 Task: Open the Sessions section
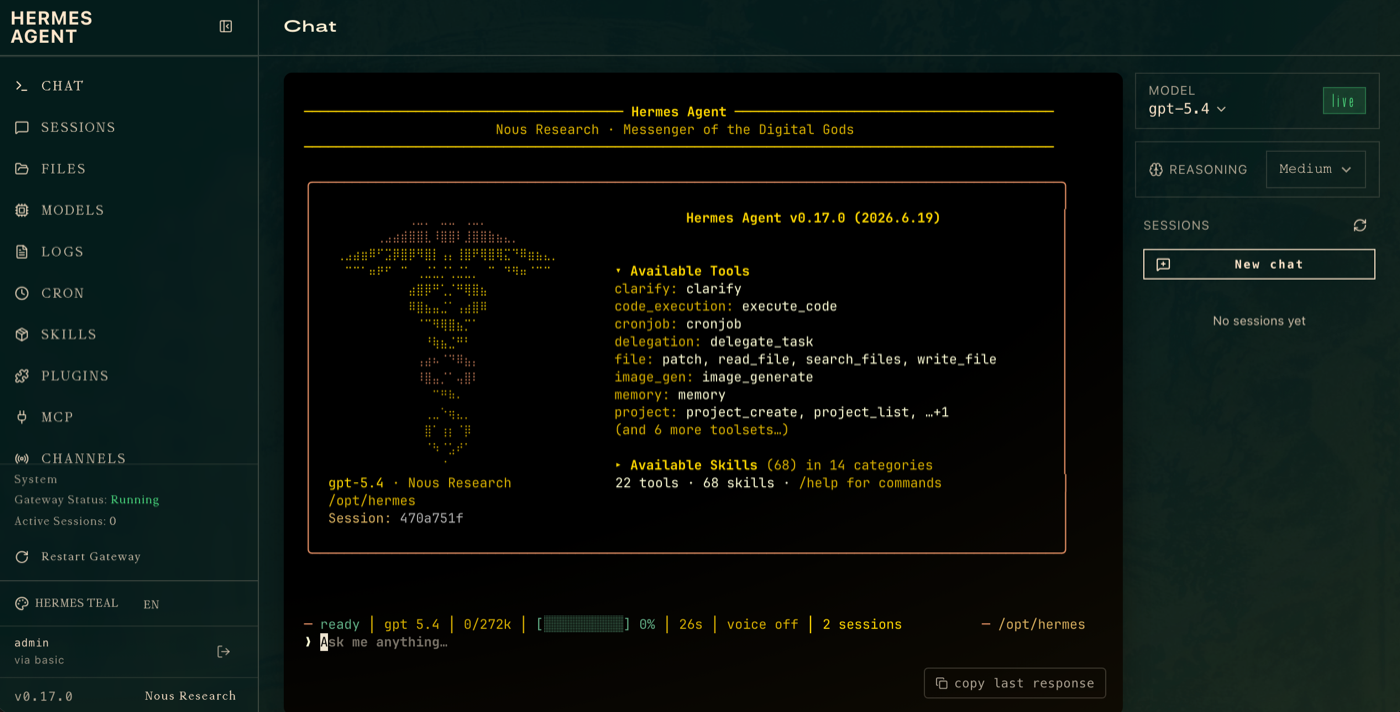[x=129, y=128]
